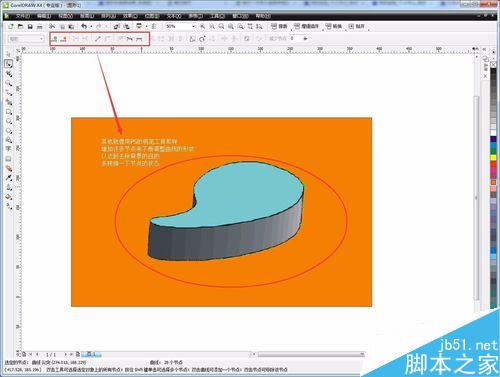Select the Text tool
This screenshot has height=377, width=500.
[x=9, y=149]
